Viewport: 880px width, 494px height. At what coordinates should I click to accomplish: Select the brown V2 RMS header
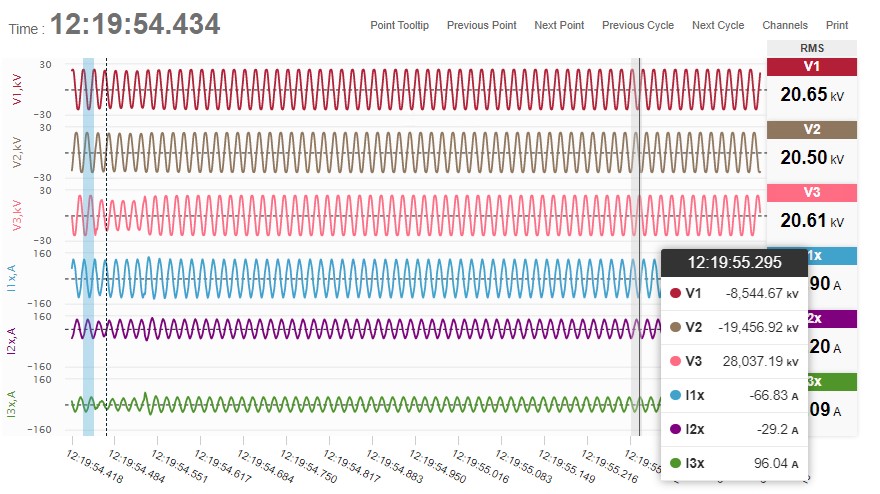click(x=811, y=129)
